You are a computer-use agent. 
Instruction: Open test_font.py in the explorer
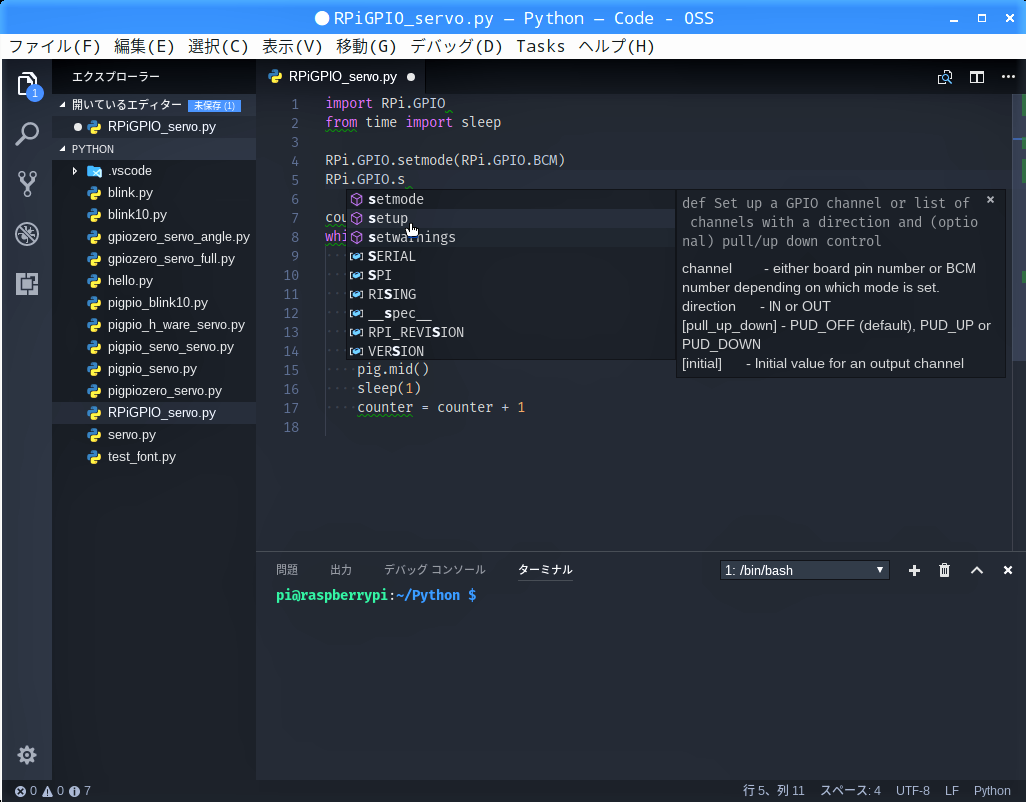coord(154,457)
